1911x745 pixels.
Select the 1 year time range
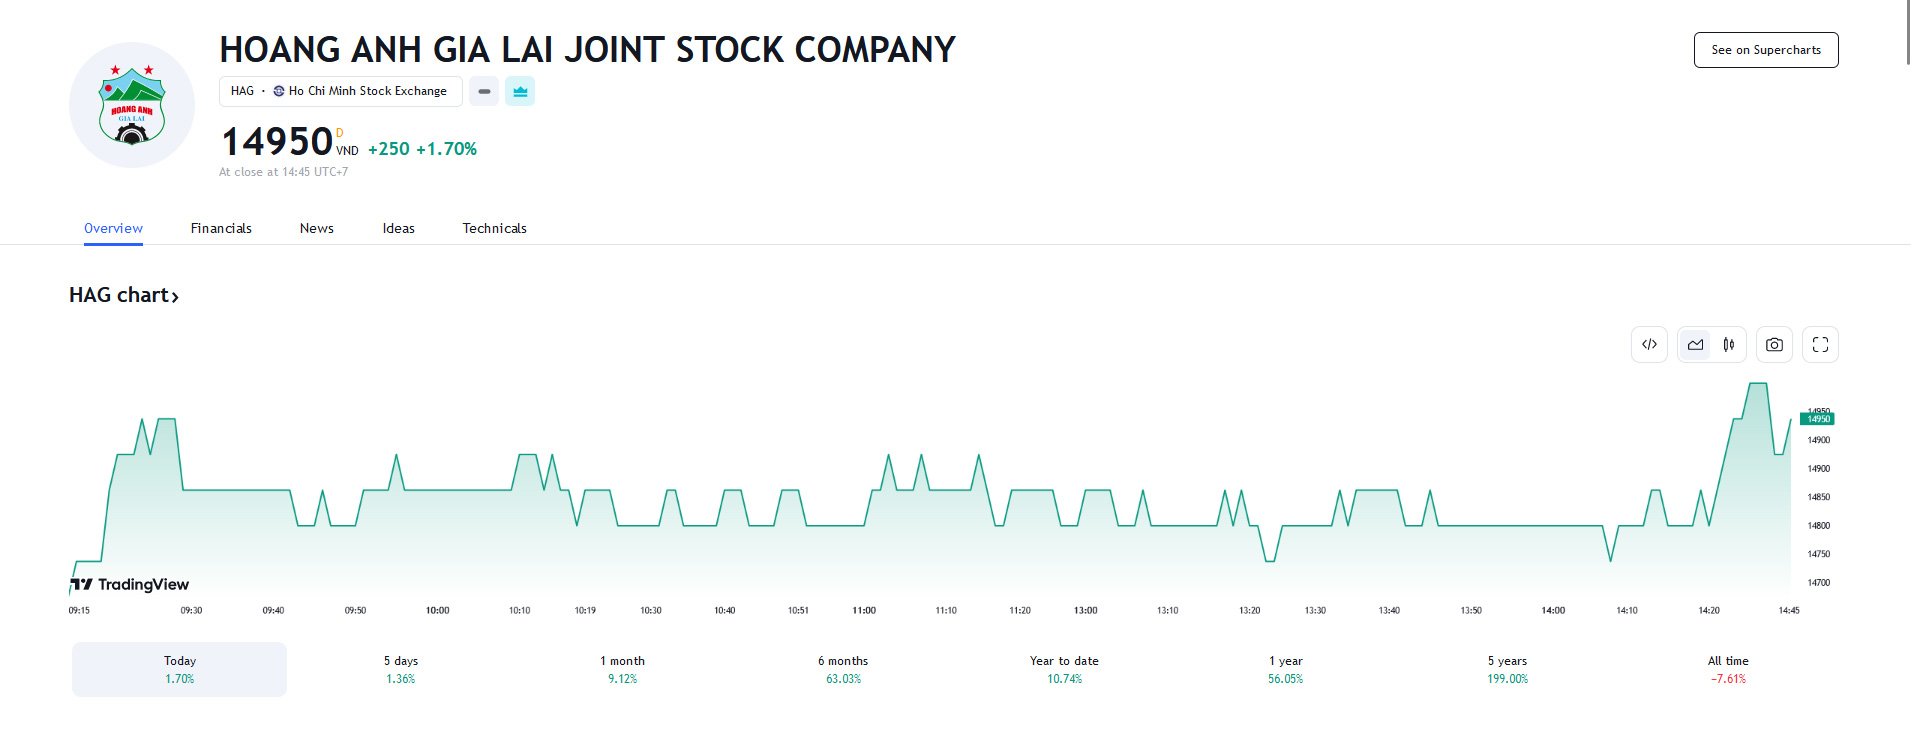click(1285, 669)
